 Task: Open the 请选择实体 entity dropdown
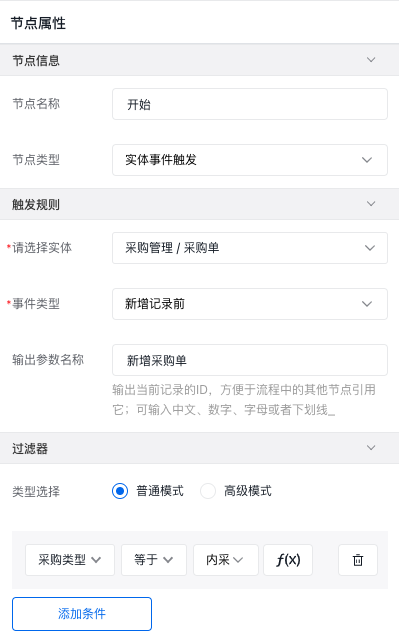click(x=250, y=248)
